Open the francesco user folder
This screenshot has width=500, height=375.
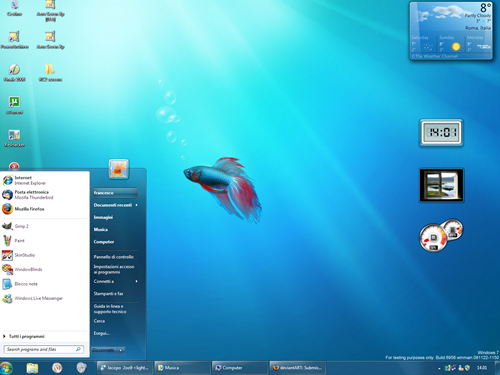115,193
